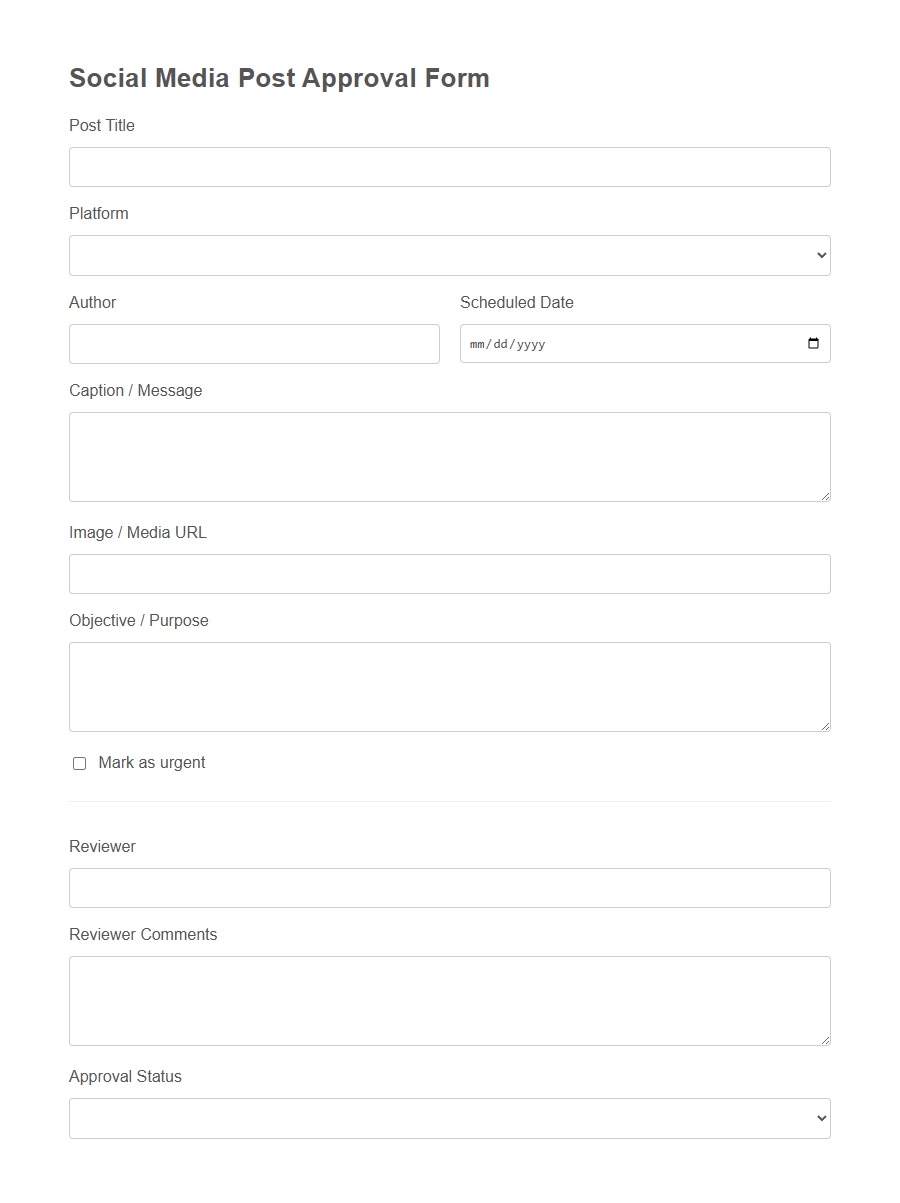Click the resize grip of Caption textarea
The width and height of the screenshot is (900, 1203).
(x=825, y=497)
